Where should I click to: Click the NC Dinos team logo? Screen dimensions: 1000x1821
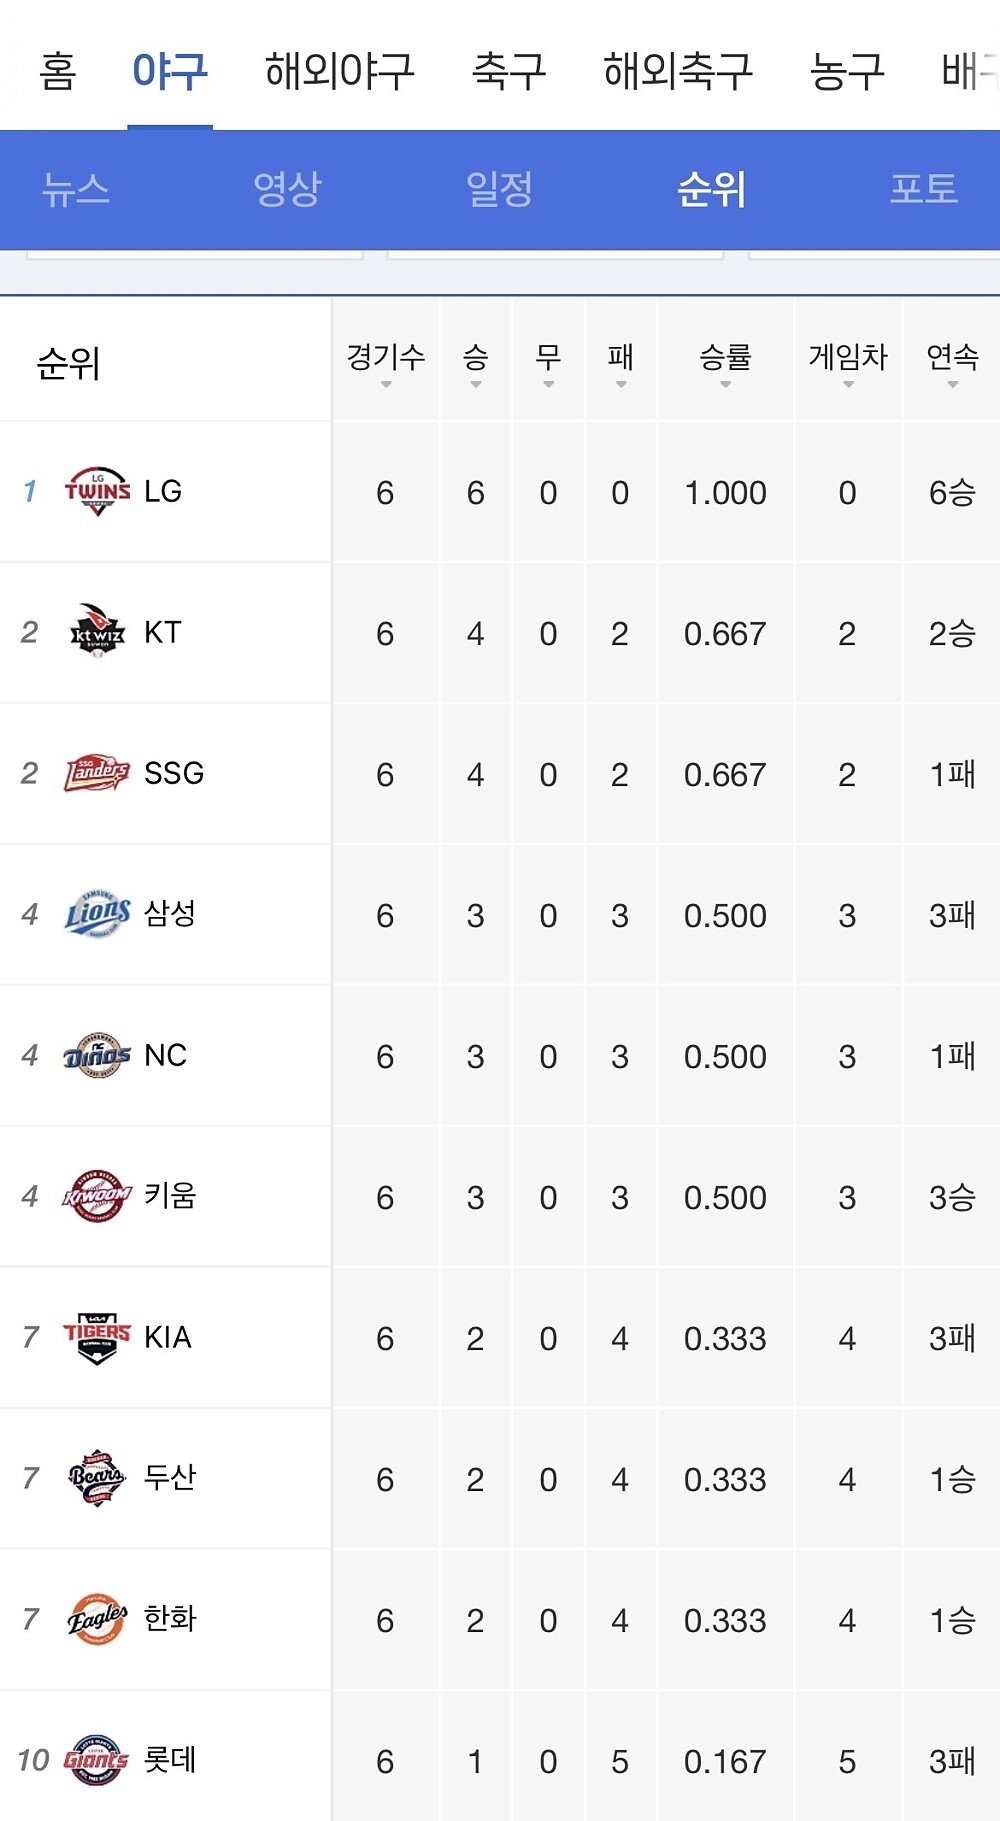(x=97, y=1055)
